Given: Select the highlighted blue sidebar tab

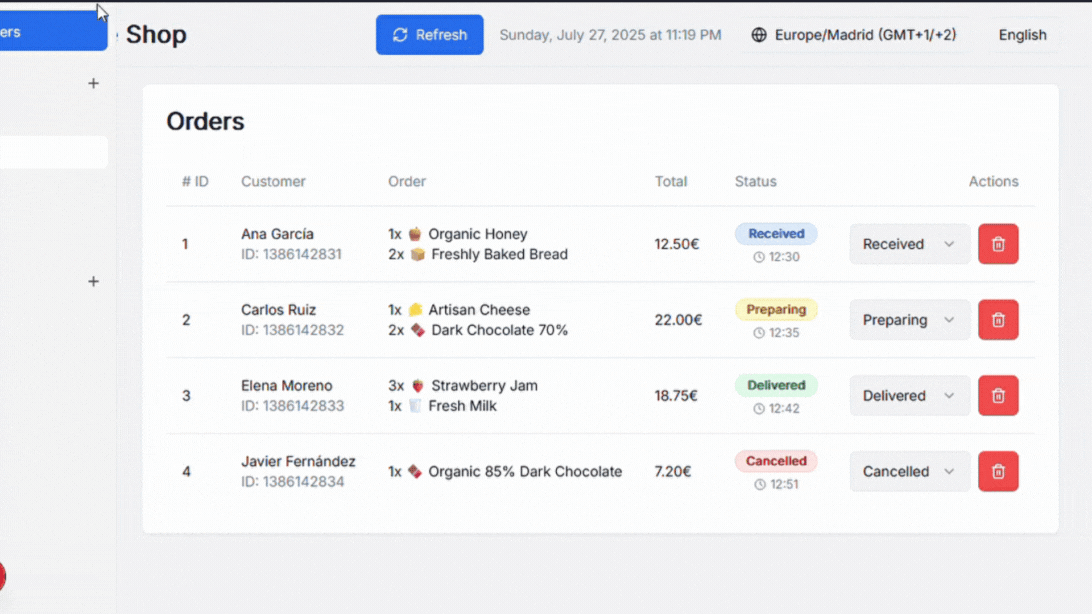Looking at the screenshot, I should click(x=50, y=32).
